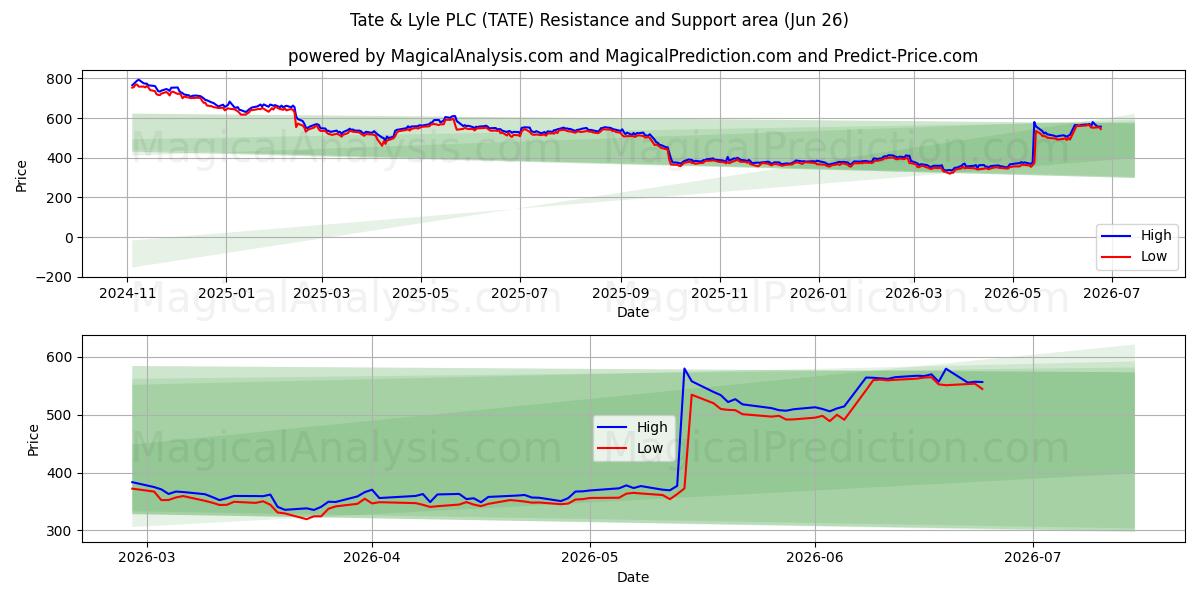Click the '−200' y-axis value on the top chart
This screenshot has height=600, width=1200.
(56, 277)
